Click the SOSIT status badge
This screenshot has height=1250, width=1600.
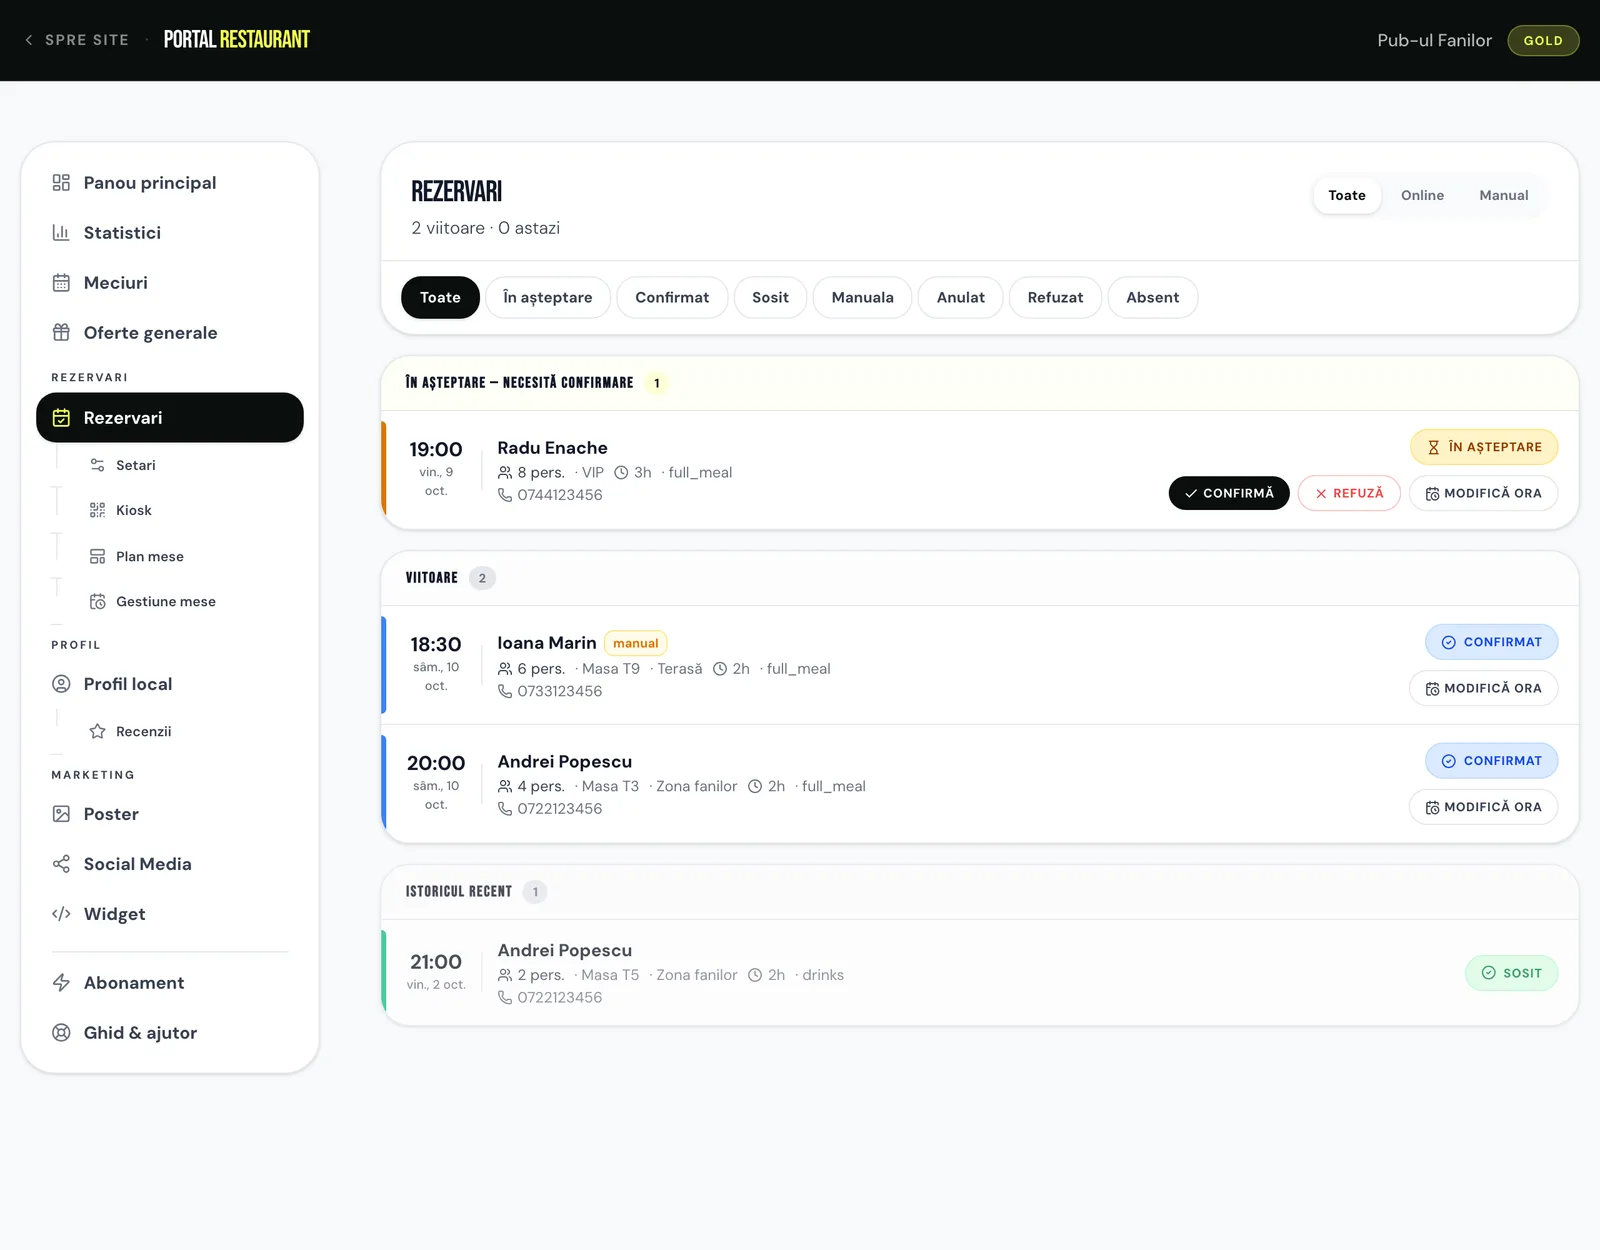pyautogui.click(x=1511, y=973)
